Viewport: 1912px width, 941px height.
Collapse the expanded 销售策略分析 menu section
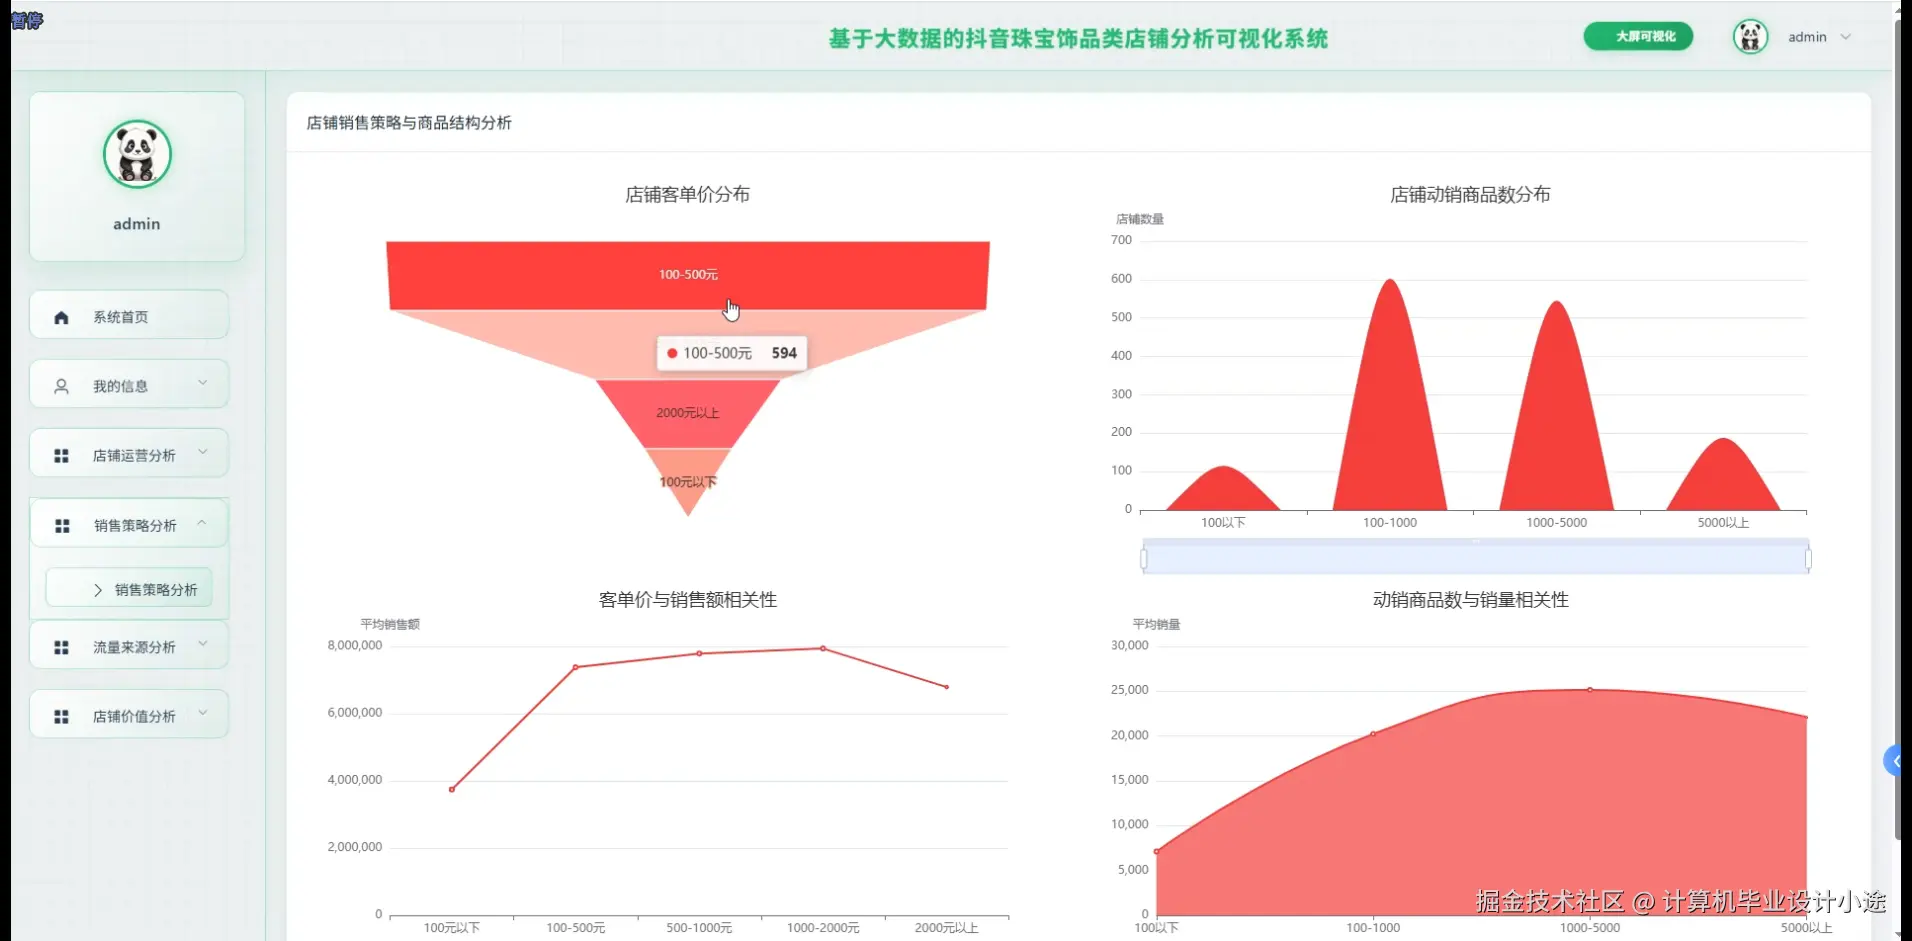(202, 523)
